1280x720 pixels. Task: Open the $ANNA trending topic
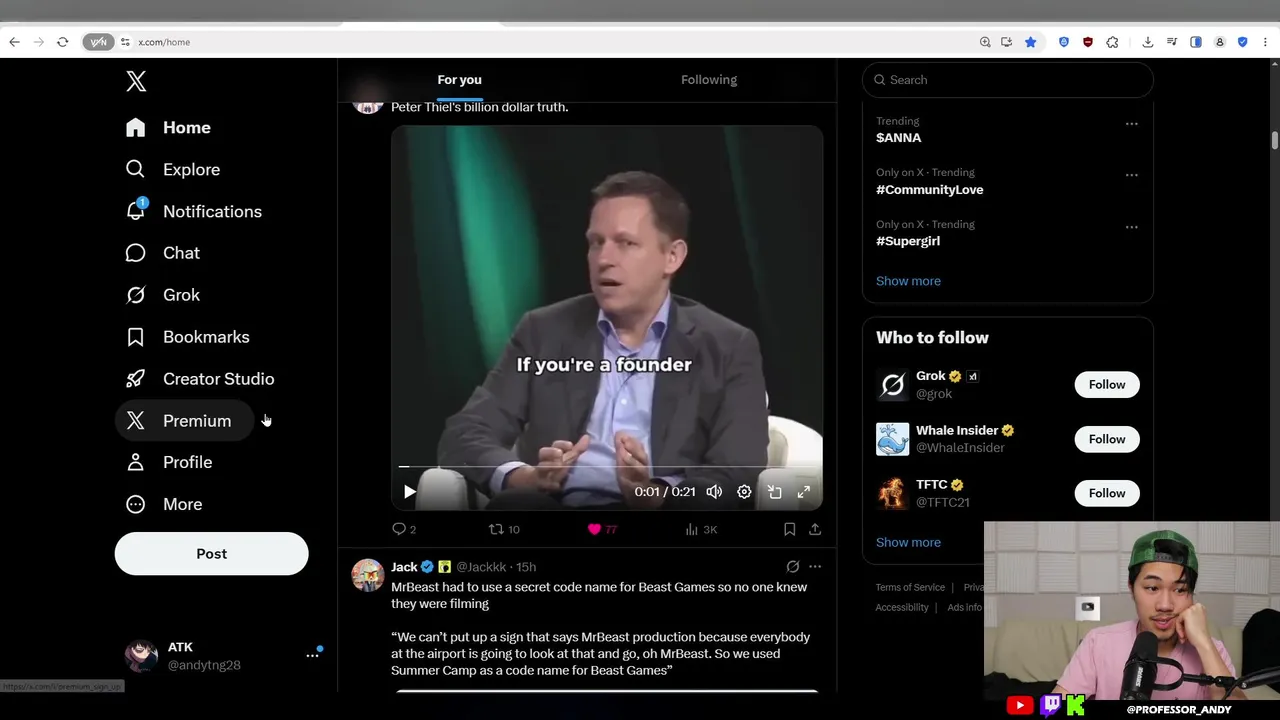coord(898,138)
